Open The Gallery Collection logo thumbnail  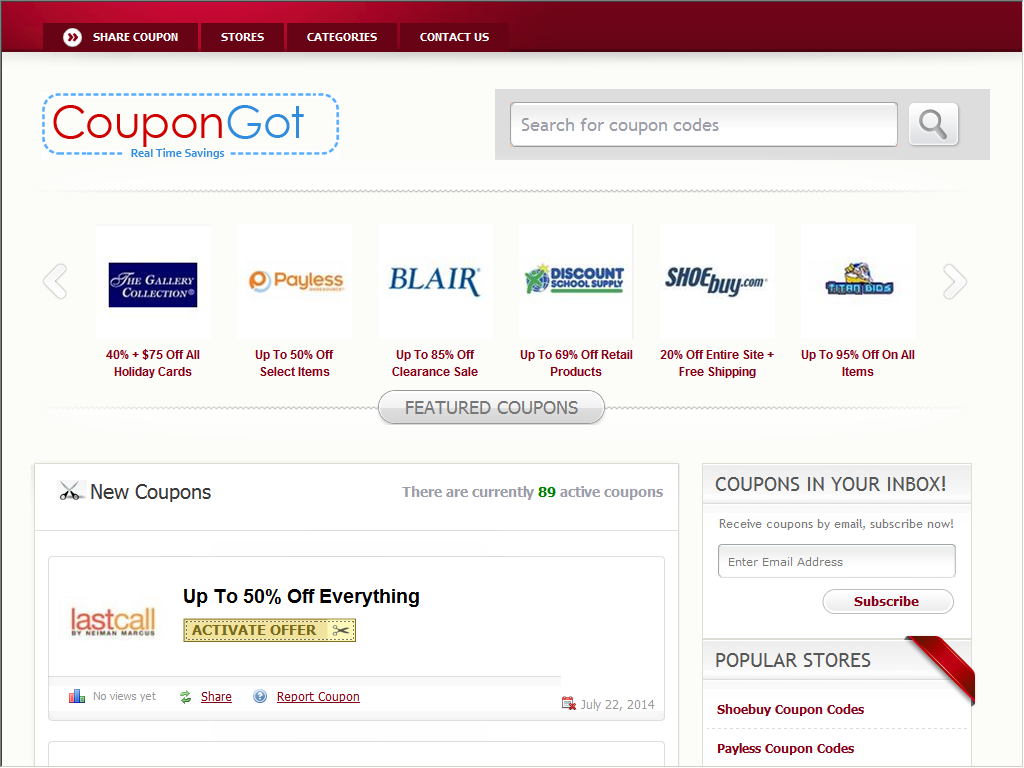(x=153, y=285)
